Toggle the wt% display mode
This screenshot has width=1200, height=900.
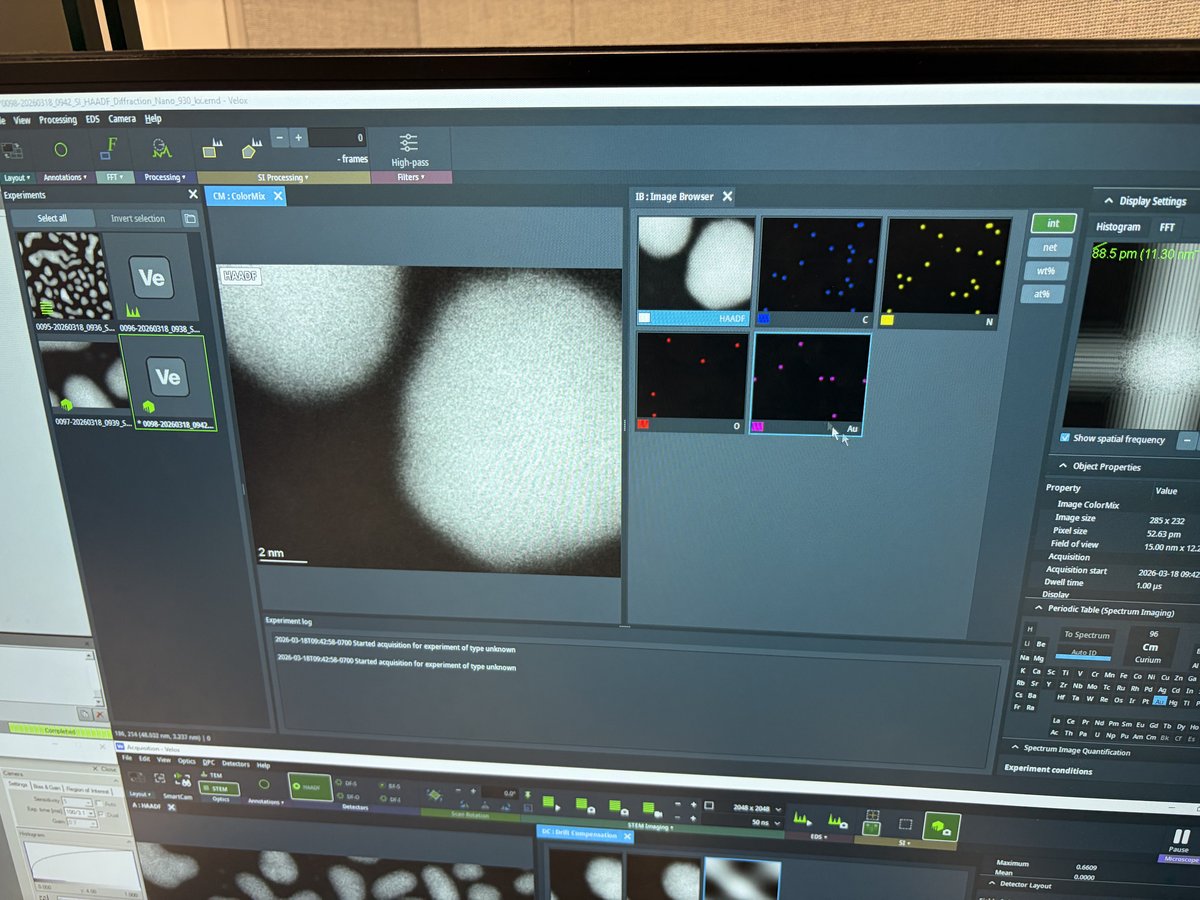[1047, 271]
